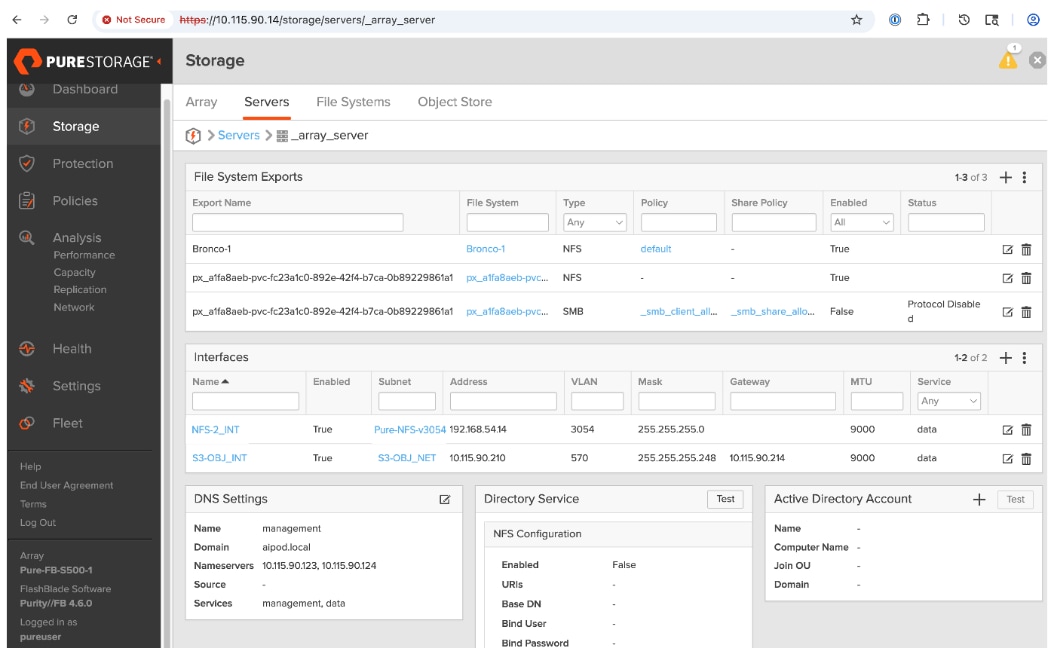Edit the S3-OBJ_INT interface row
Screen dimensions: 1051x651
pos(1008,459)
